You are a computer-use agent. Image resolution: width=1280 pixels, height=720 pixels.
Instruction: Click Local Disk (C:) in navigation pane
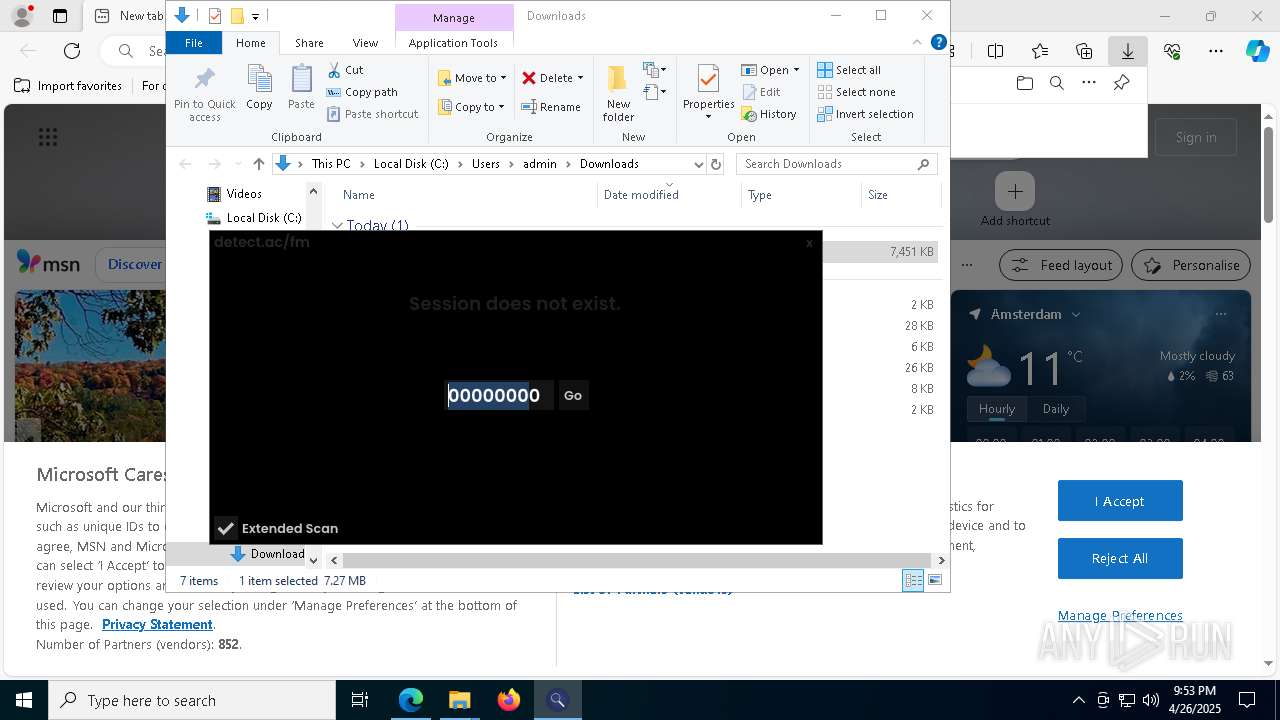point(253,217)
